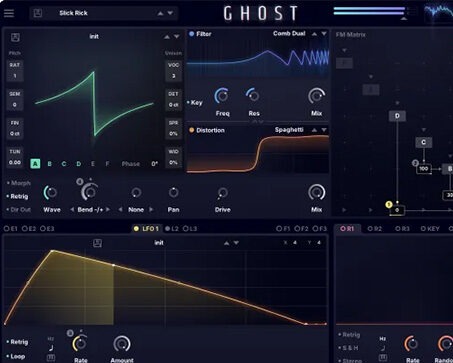Viewport: 453px width, 363px height.
Task: Click the filter Freq knob
Action: click(x=222, y=96)
